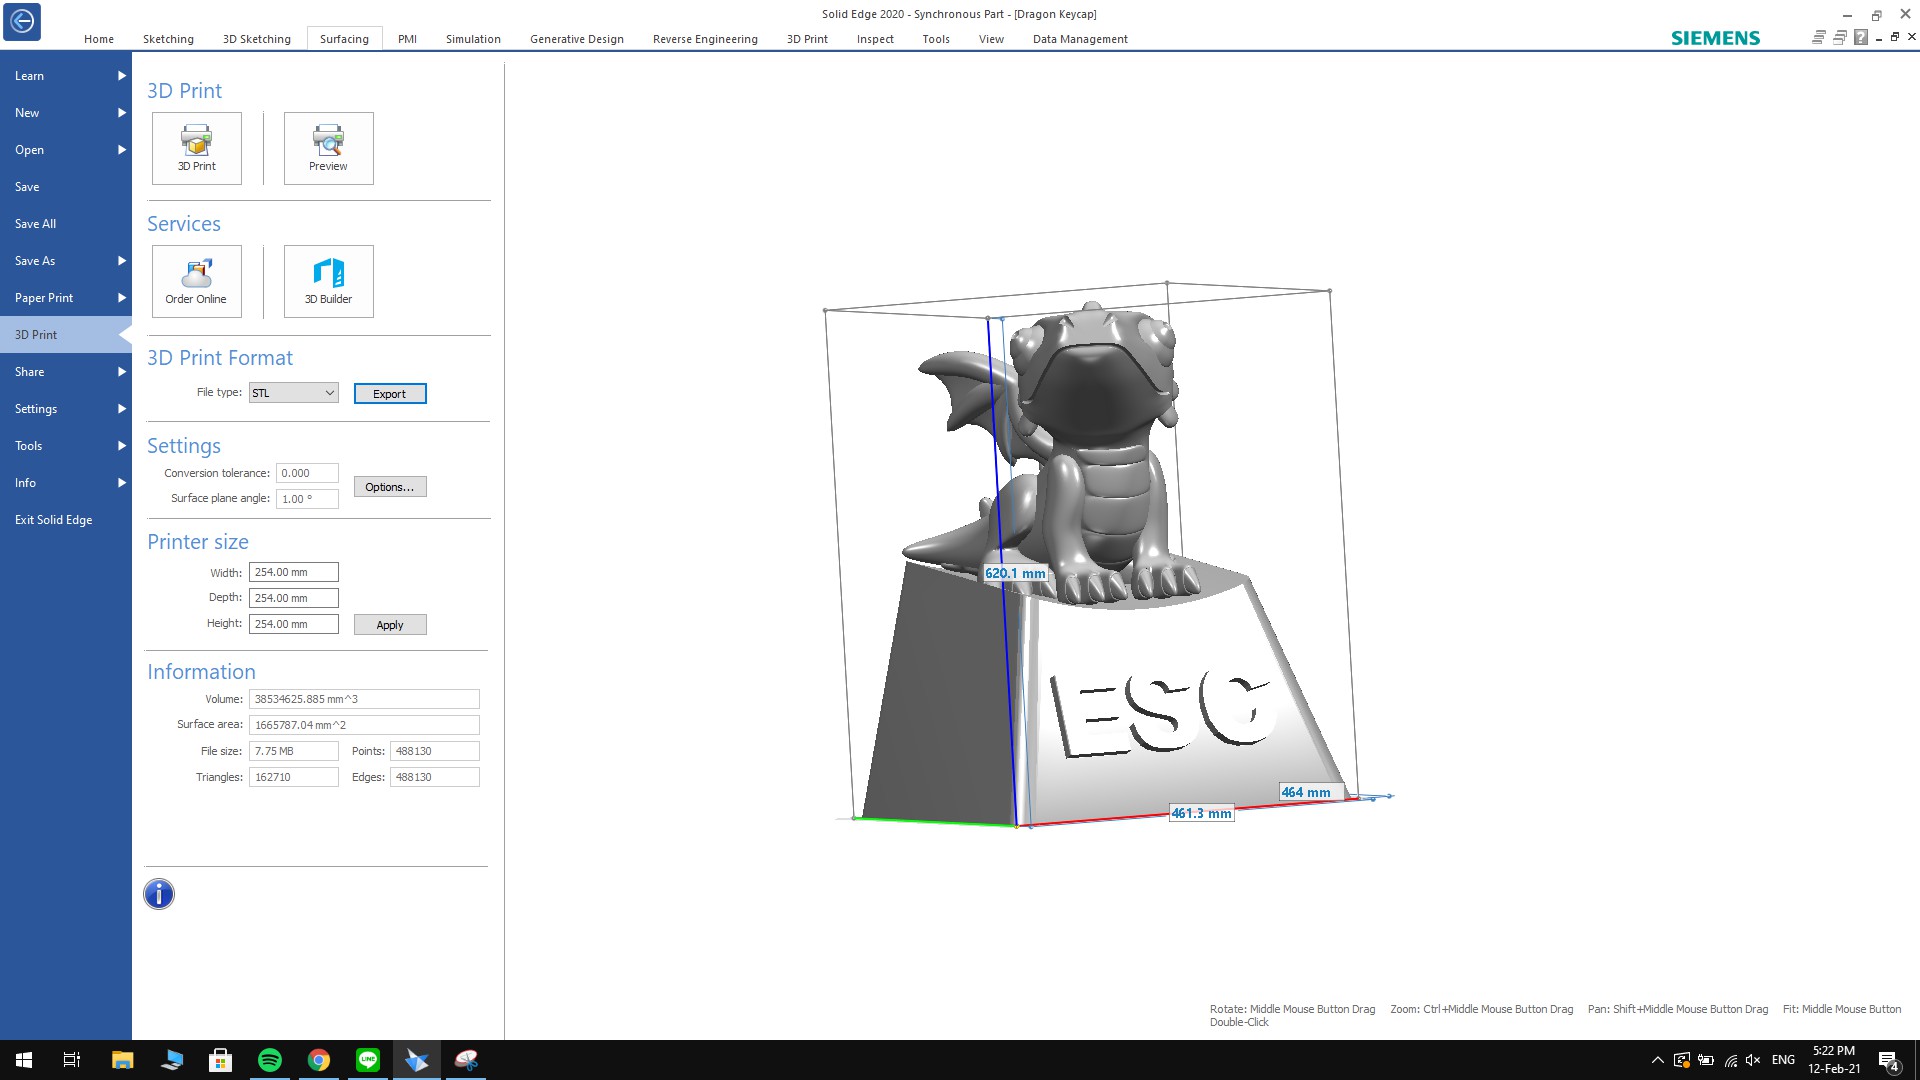Open LINE app from the taskbar

pos(367,1060)
